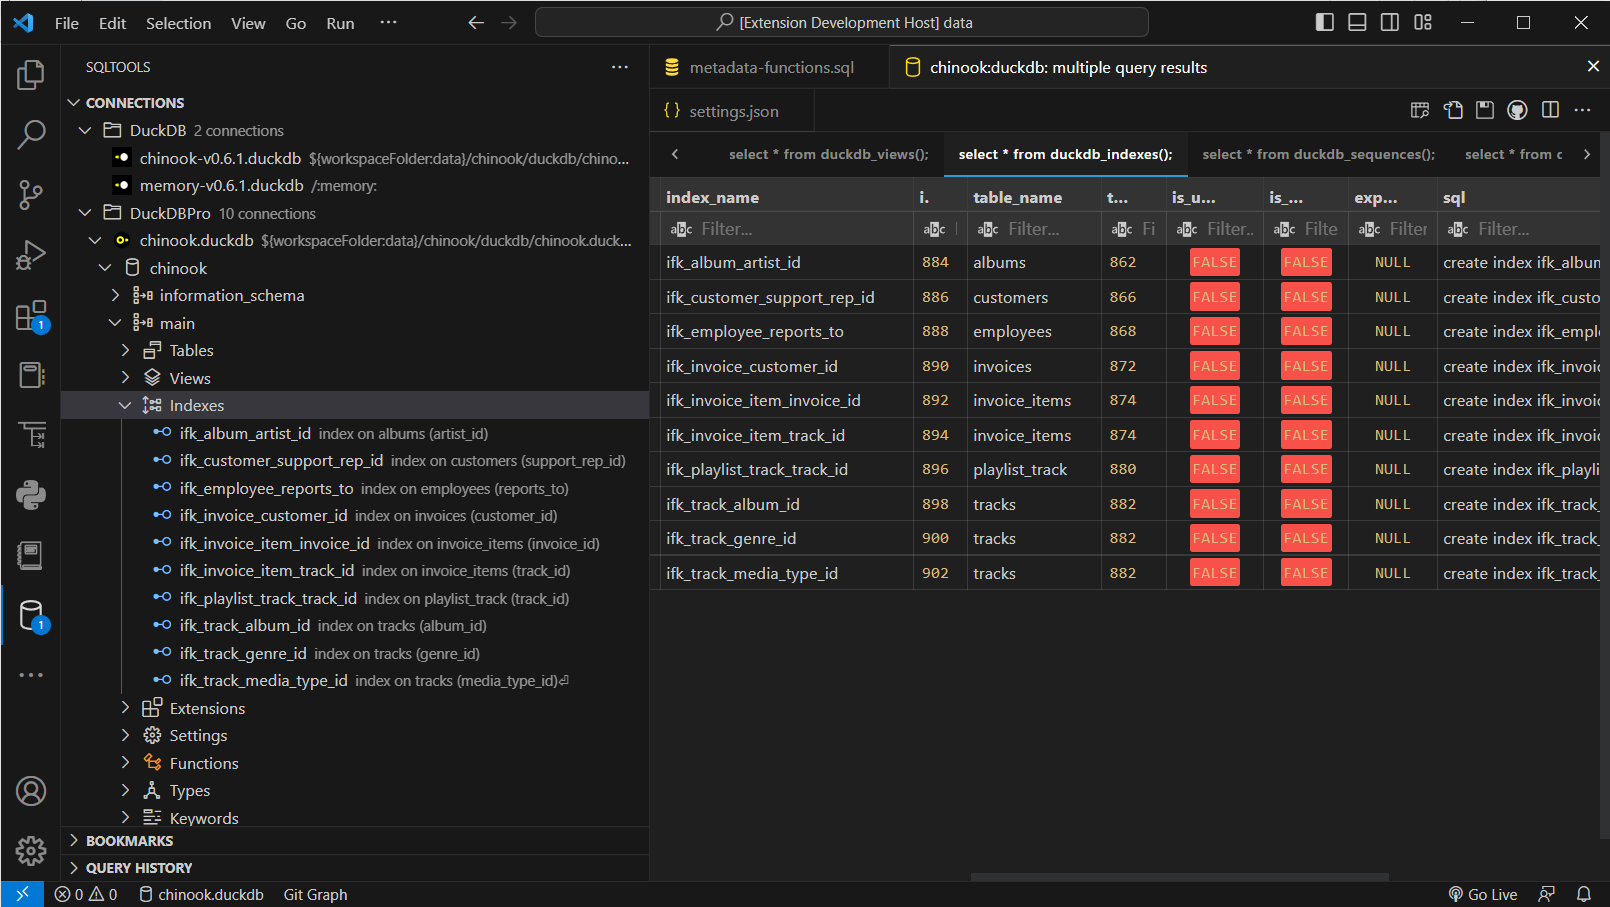Image resolution: width=1610 pixels, height=907 pixels.
Task: Open the Explorer view in activity bar
Action: point(31,75)
